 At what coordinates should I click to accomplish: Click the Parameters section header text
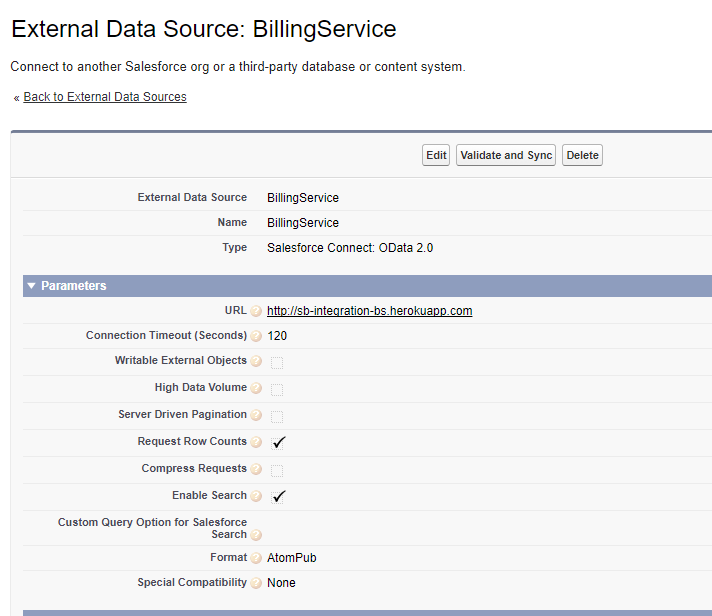(x=74, y=286)
